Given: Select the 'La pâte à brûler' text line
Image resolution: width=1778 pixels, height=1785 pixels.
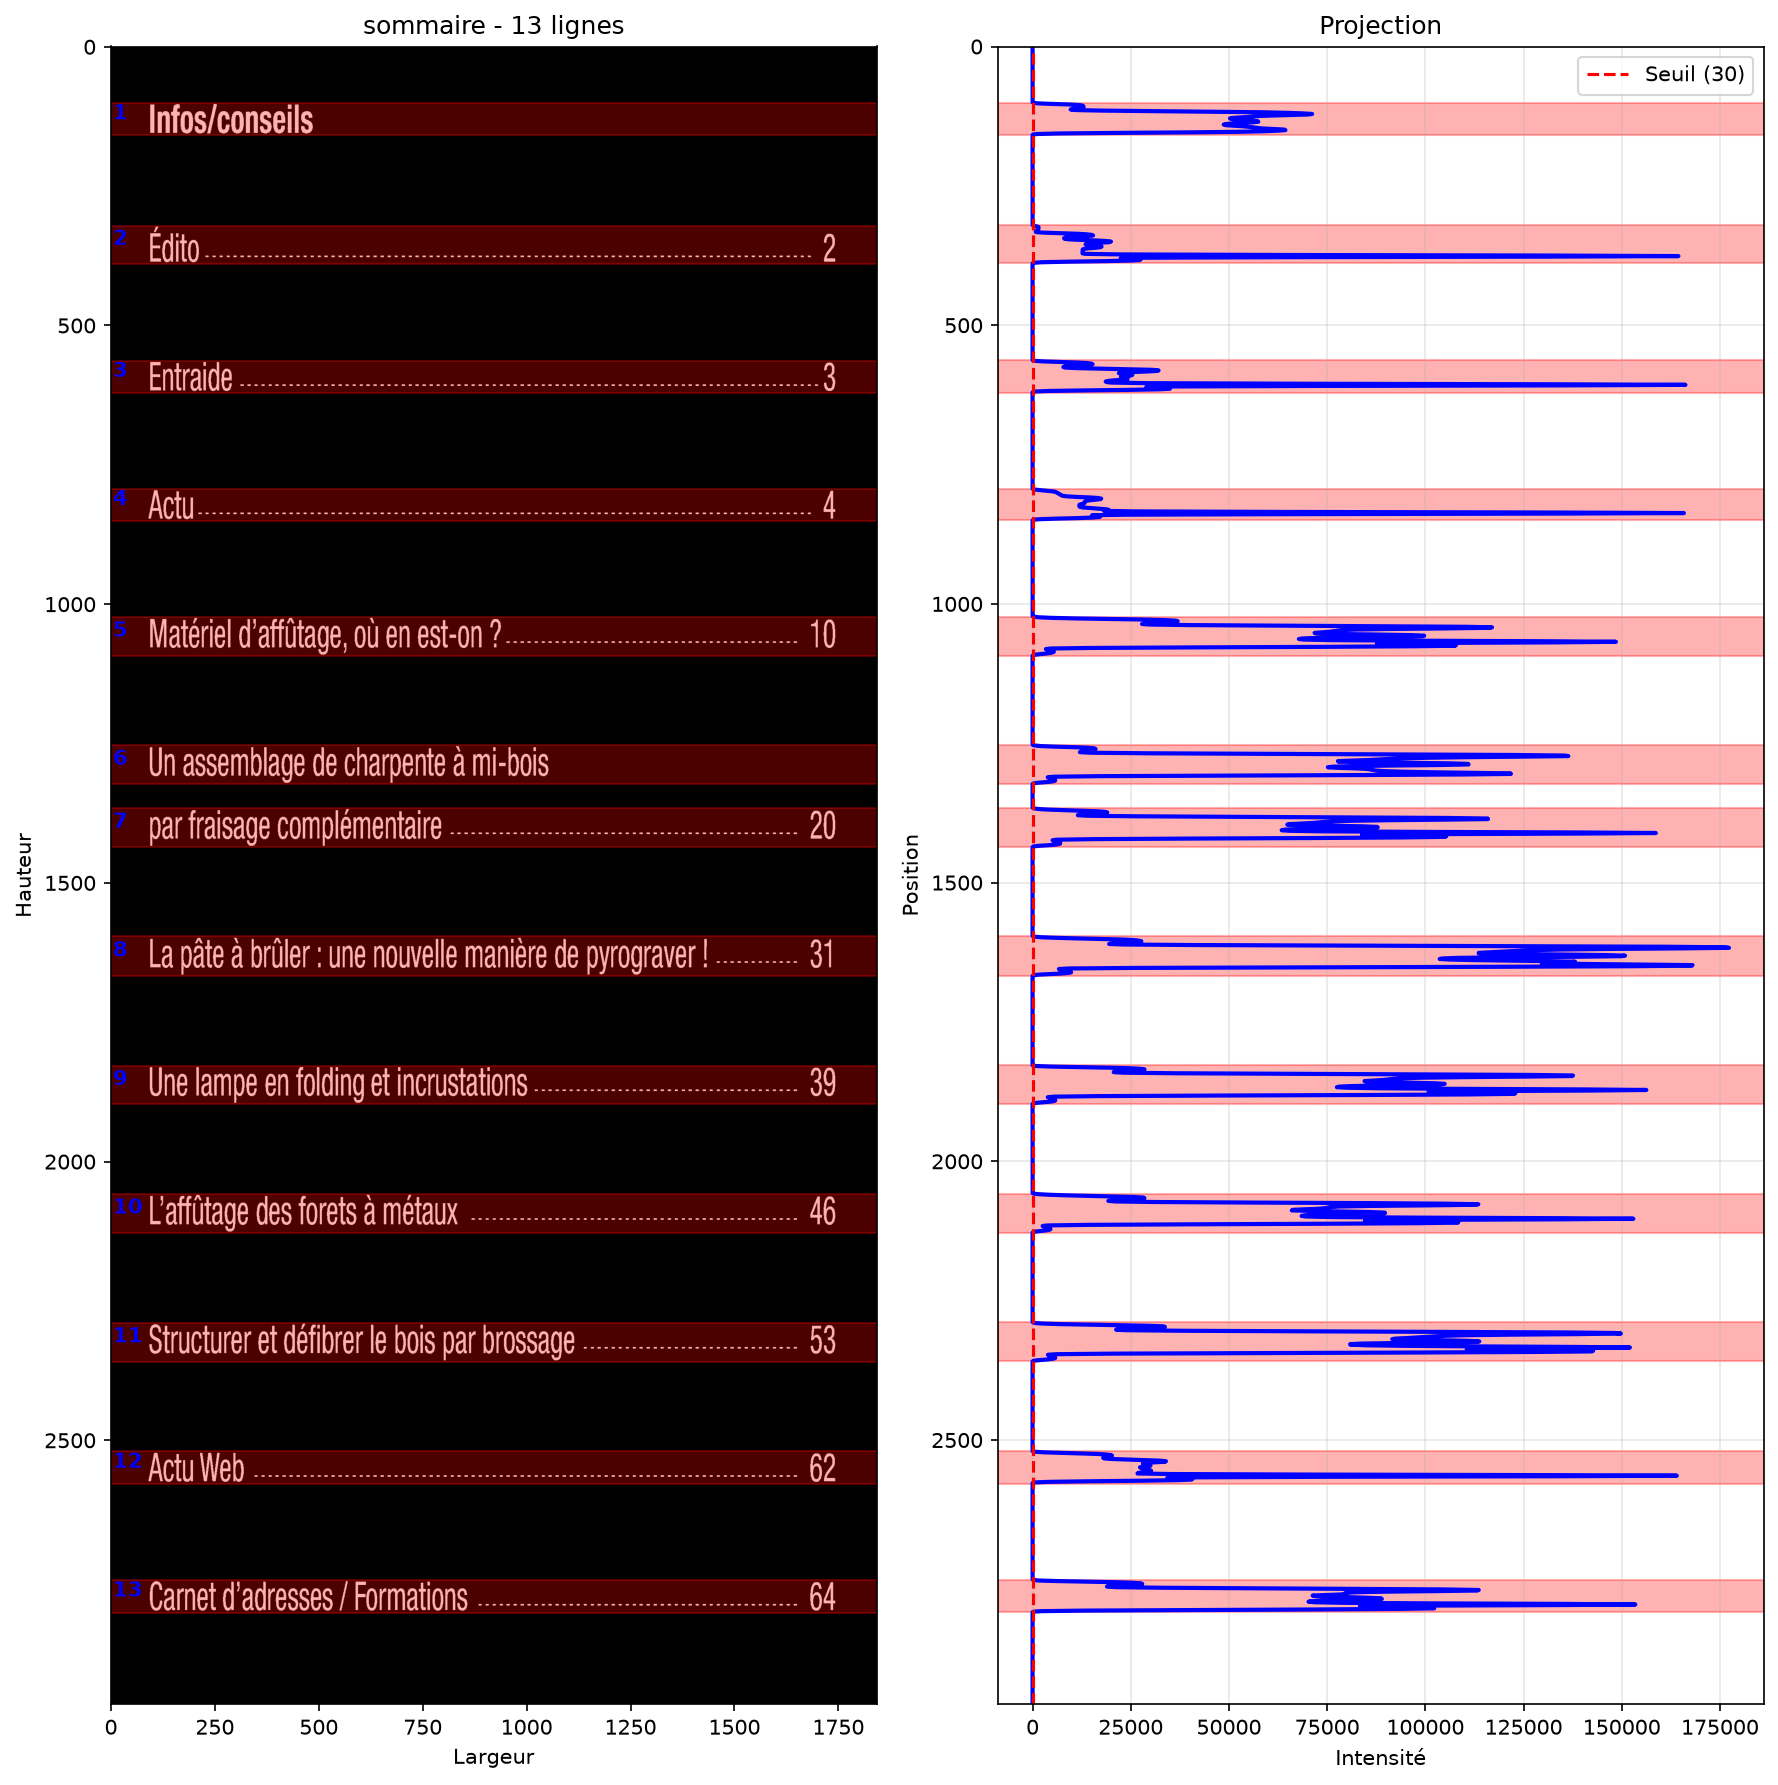Looking at the screenshot, I should click(493, 956).
